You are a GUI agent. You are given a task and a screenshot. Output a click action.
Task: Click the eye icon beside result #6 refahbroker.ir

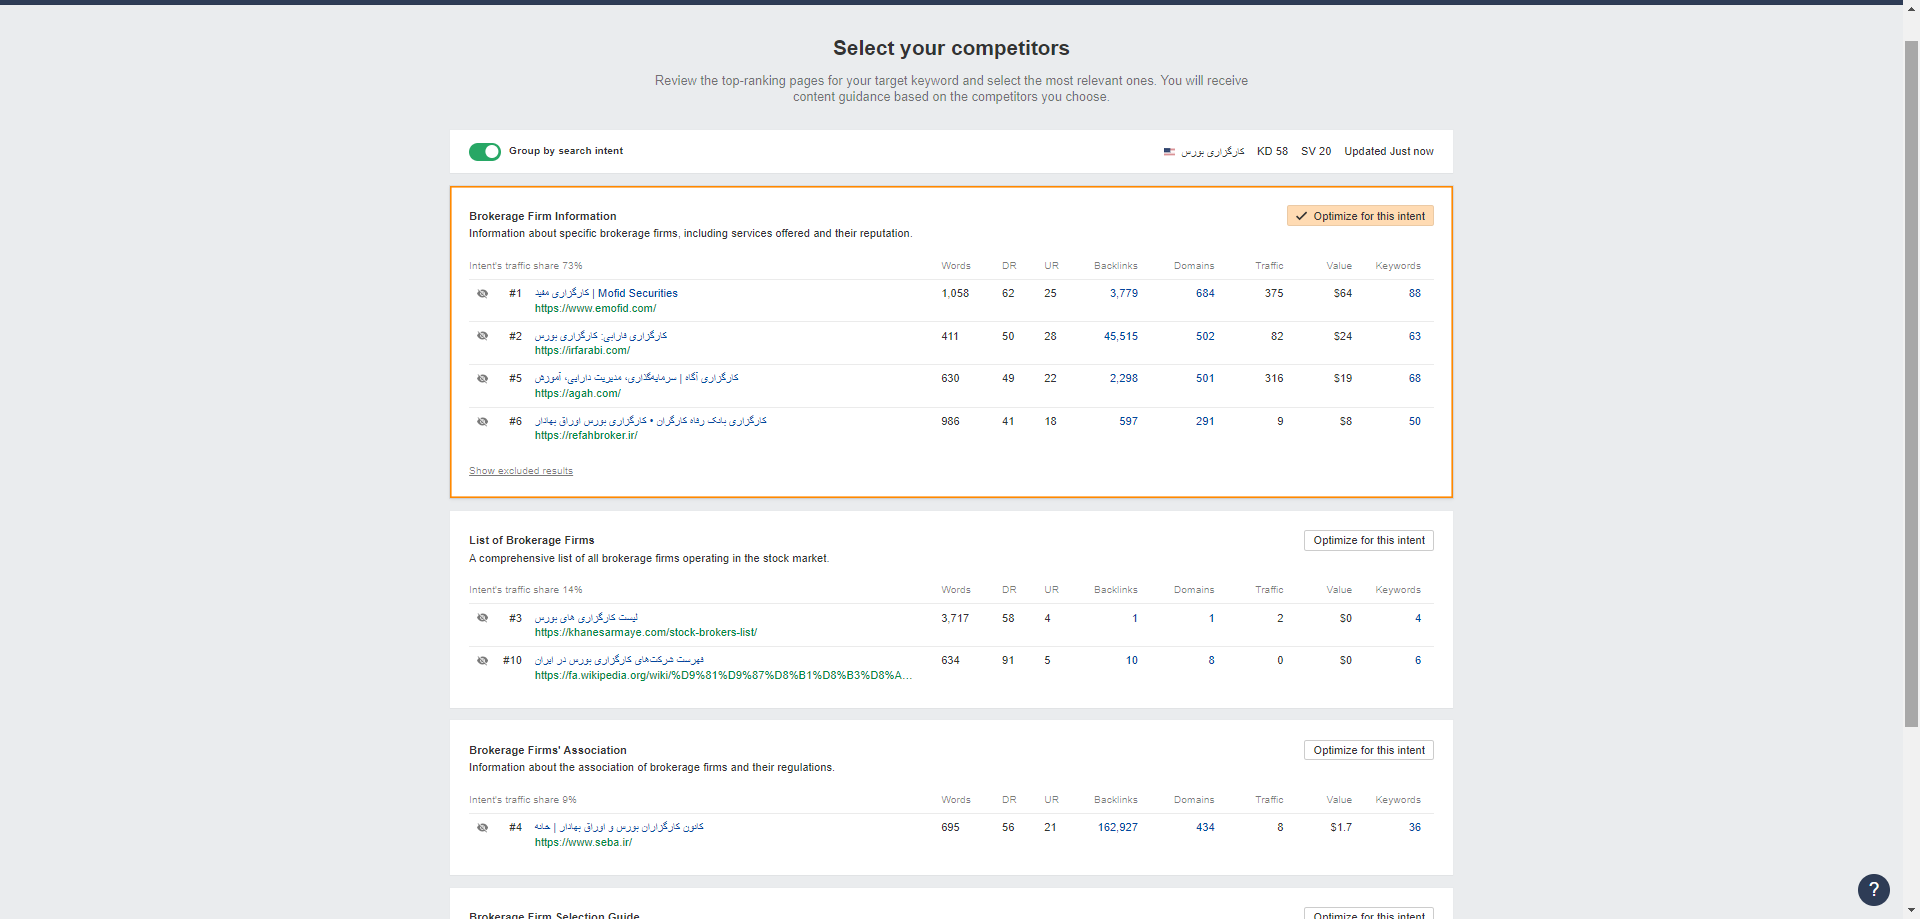[483, 422]
